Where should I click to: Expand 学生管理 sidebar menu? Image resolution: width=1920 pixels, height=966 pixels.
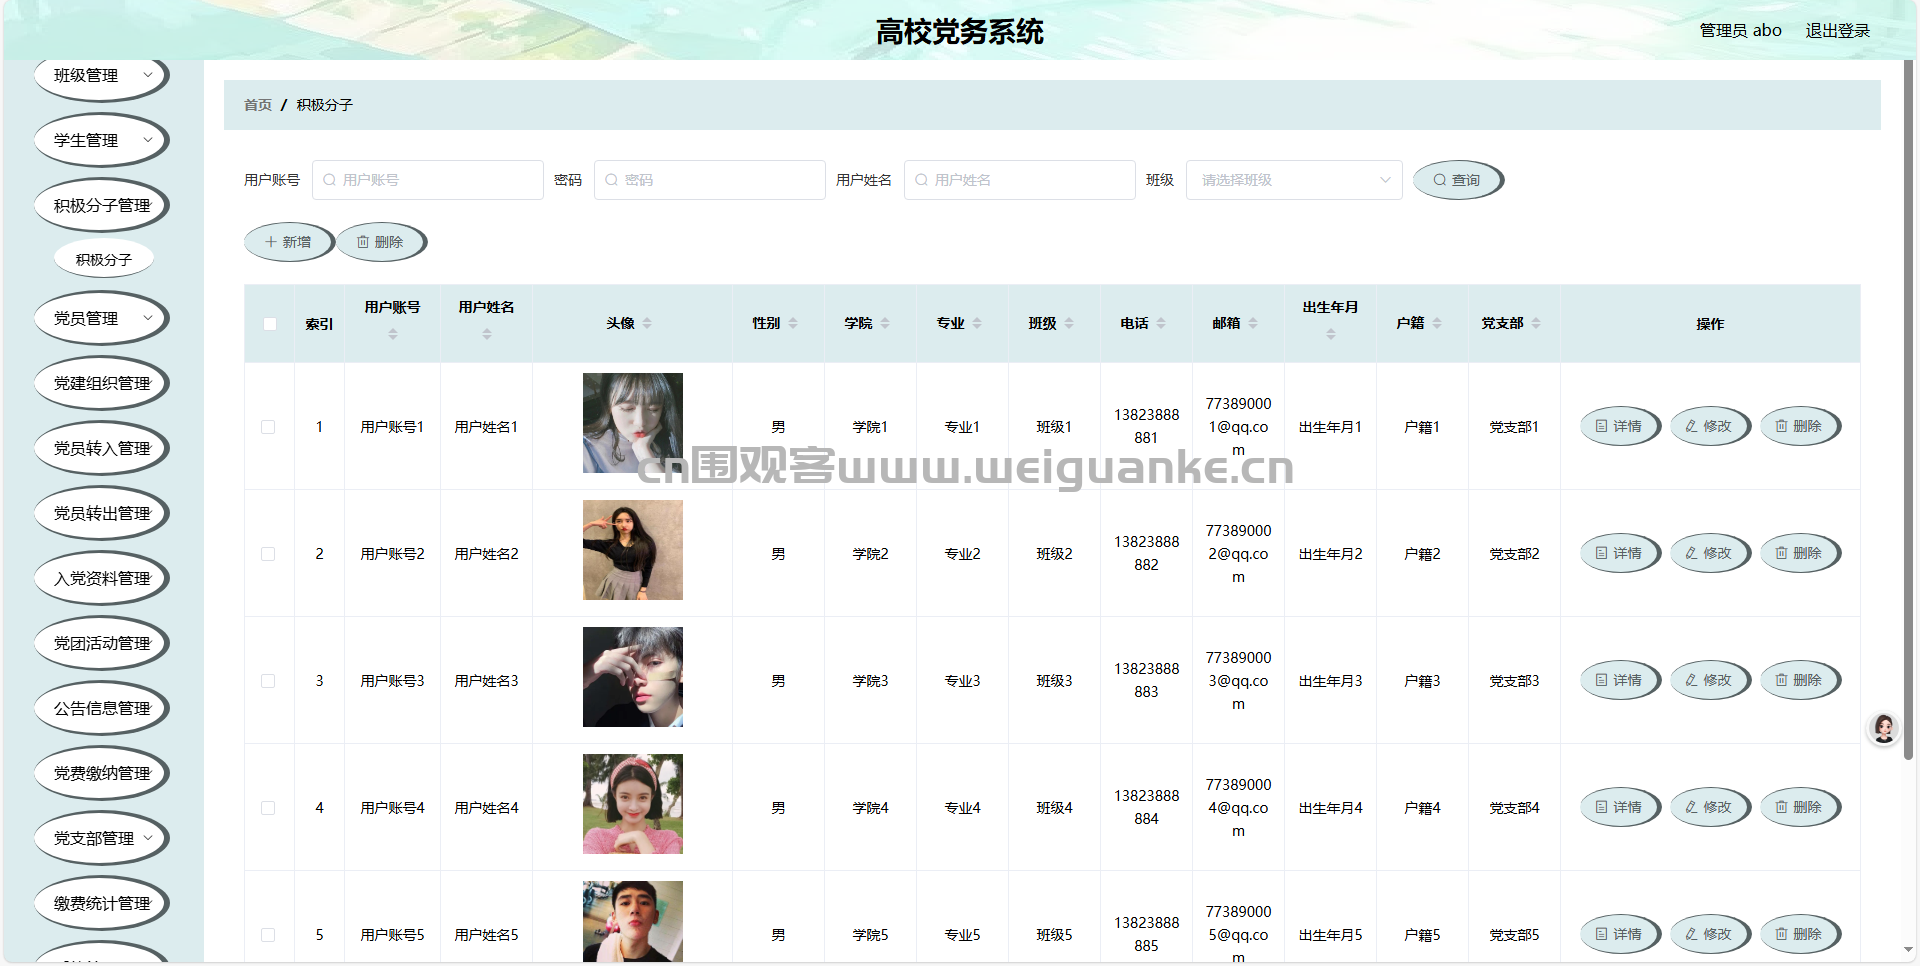[102, 140]
